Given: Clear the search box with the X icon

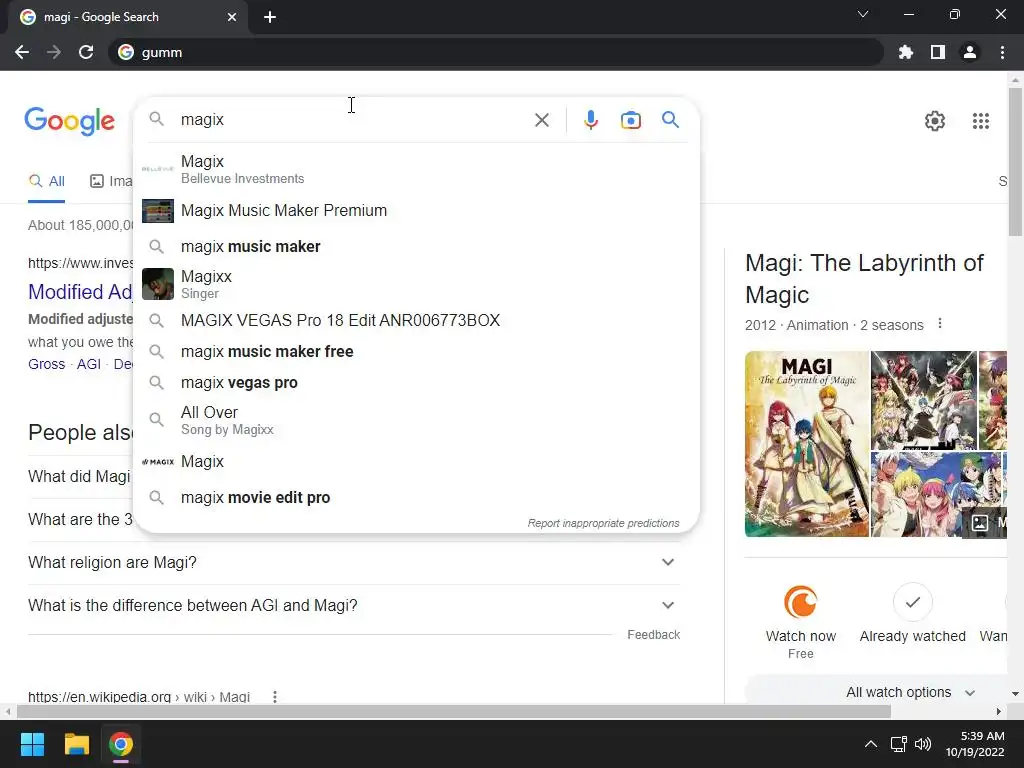Looking at the screenshot, I should tap(541, 120).
